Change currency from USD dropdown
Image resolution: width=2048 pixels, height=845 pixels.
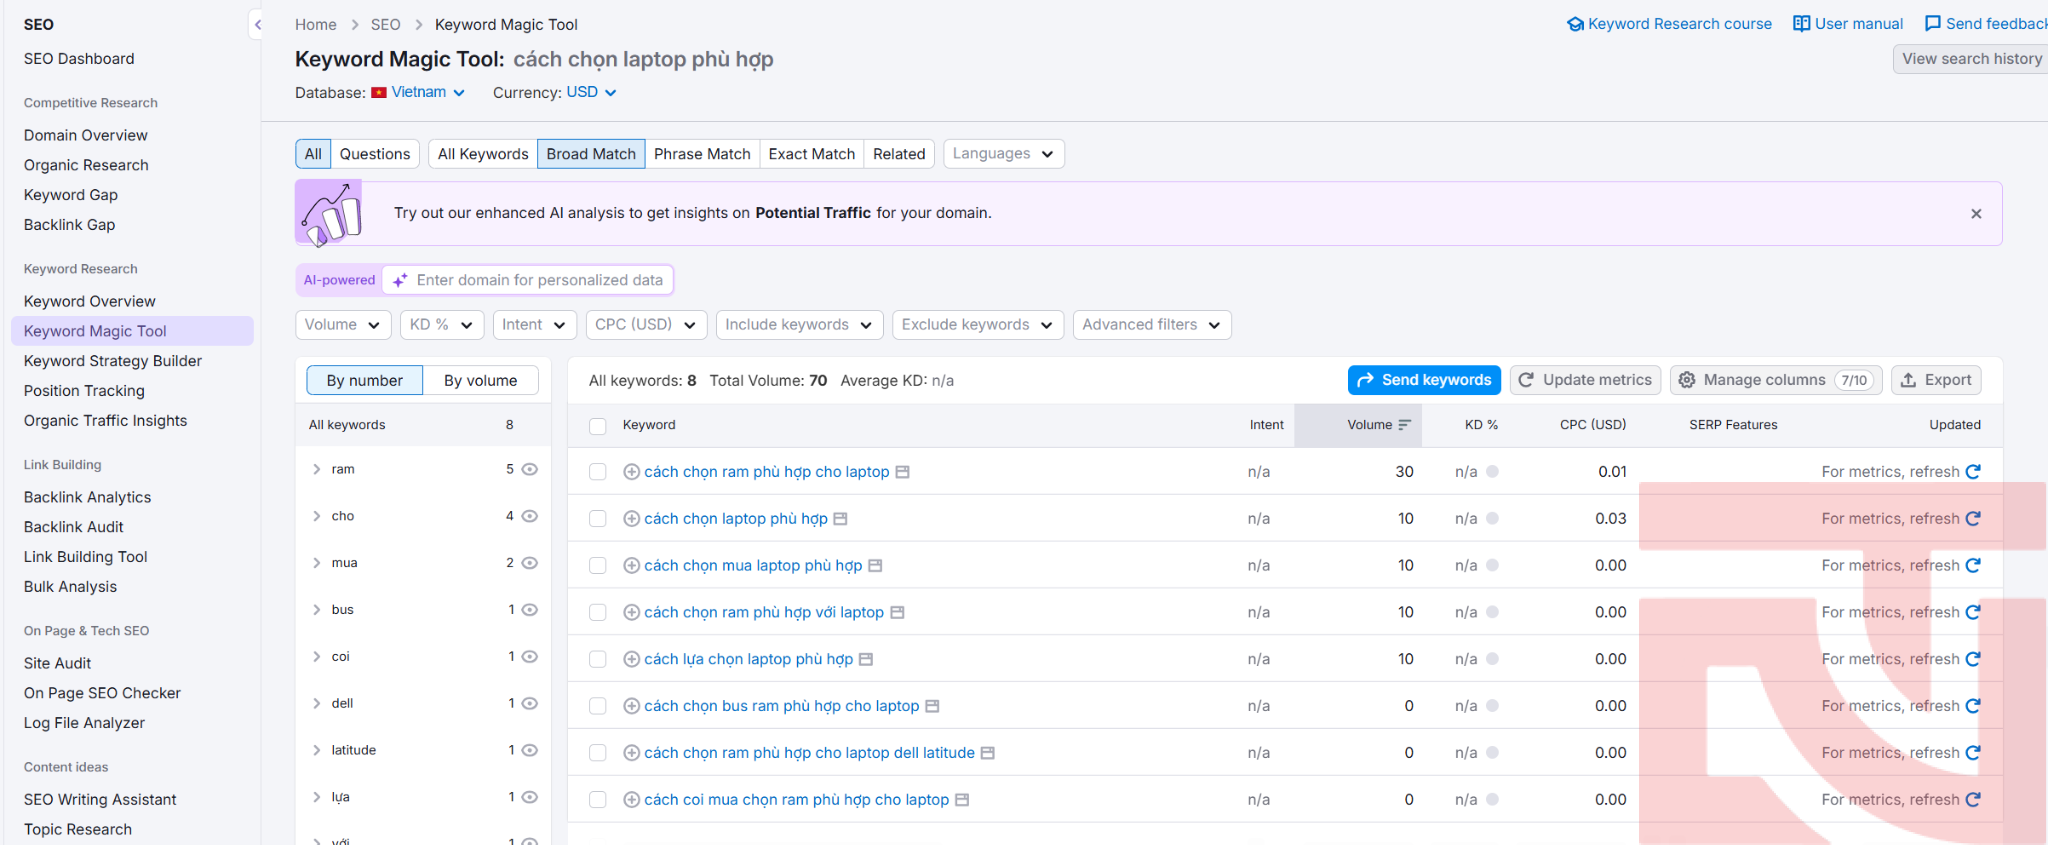[591, 92]
